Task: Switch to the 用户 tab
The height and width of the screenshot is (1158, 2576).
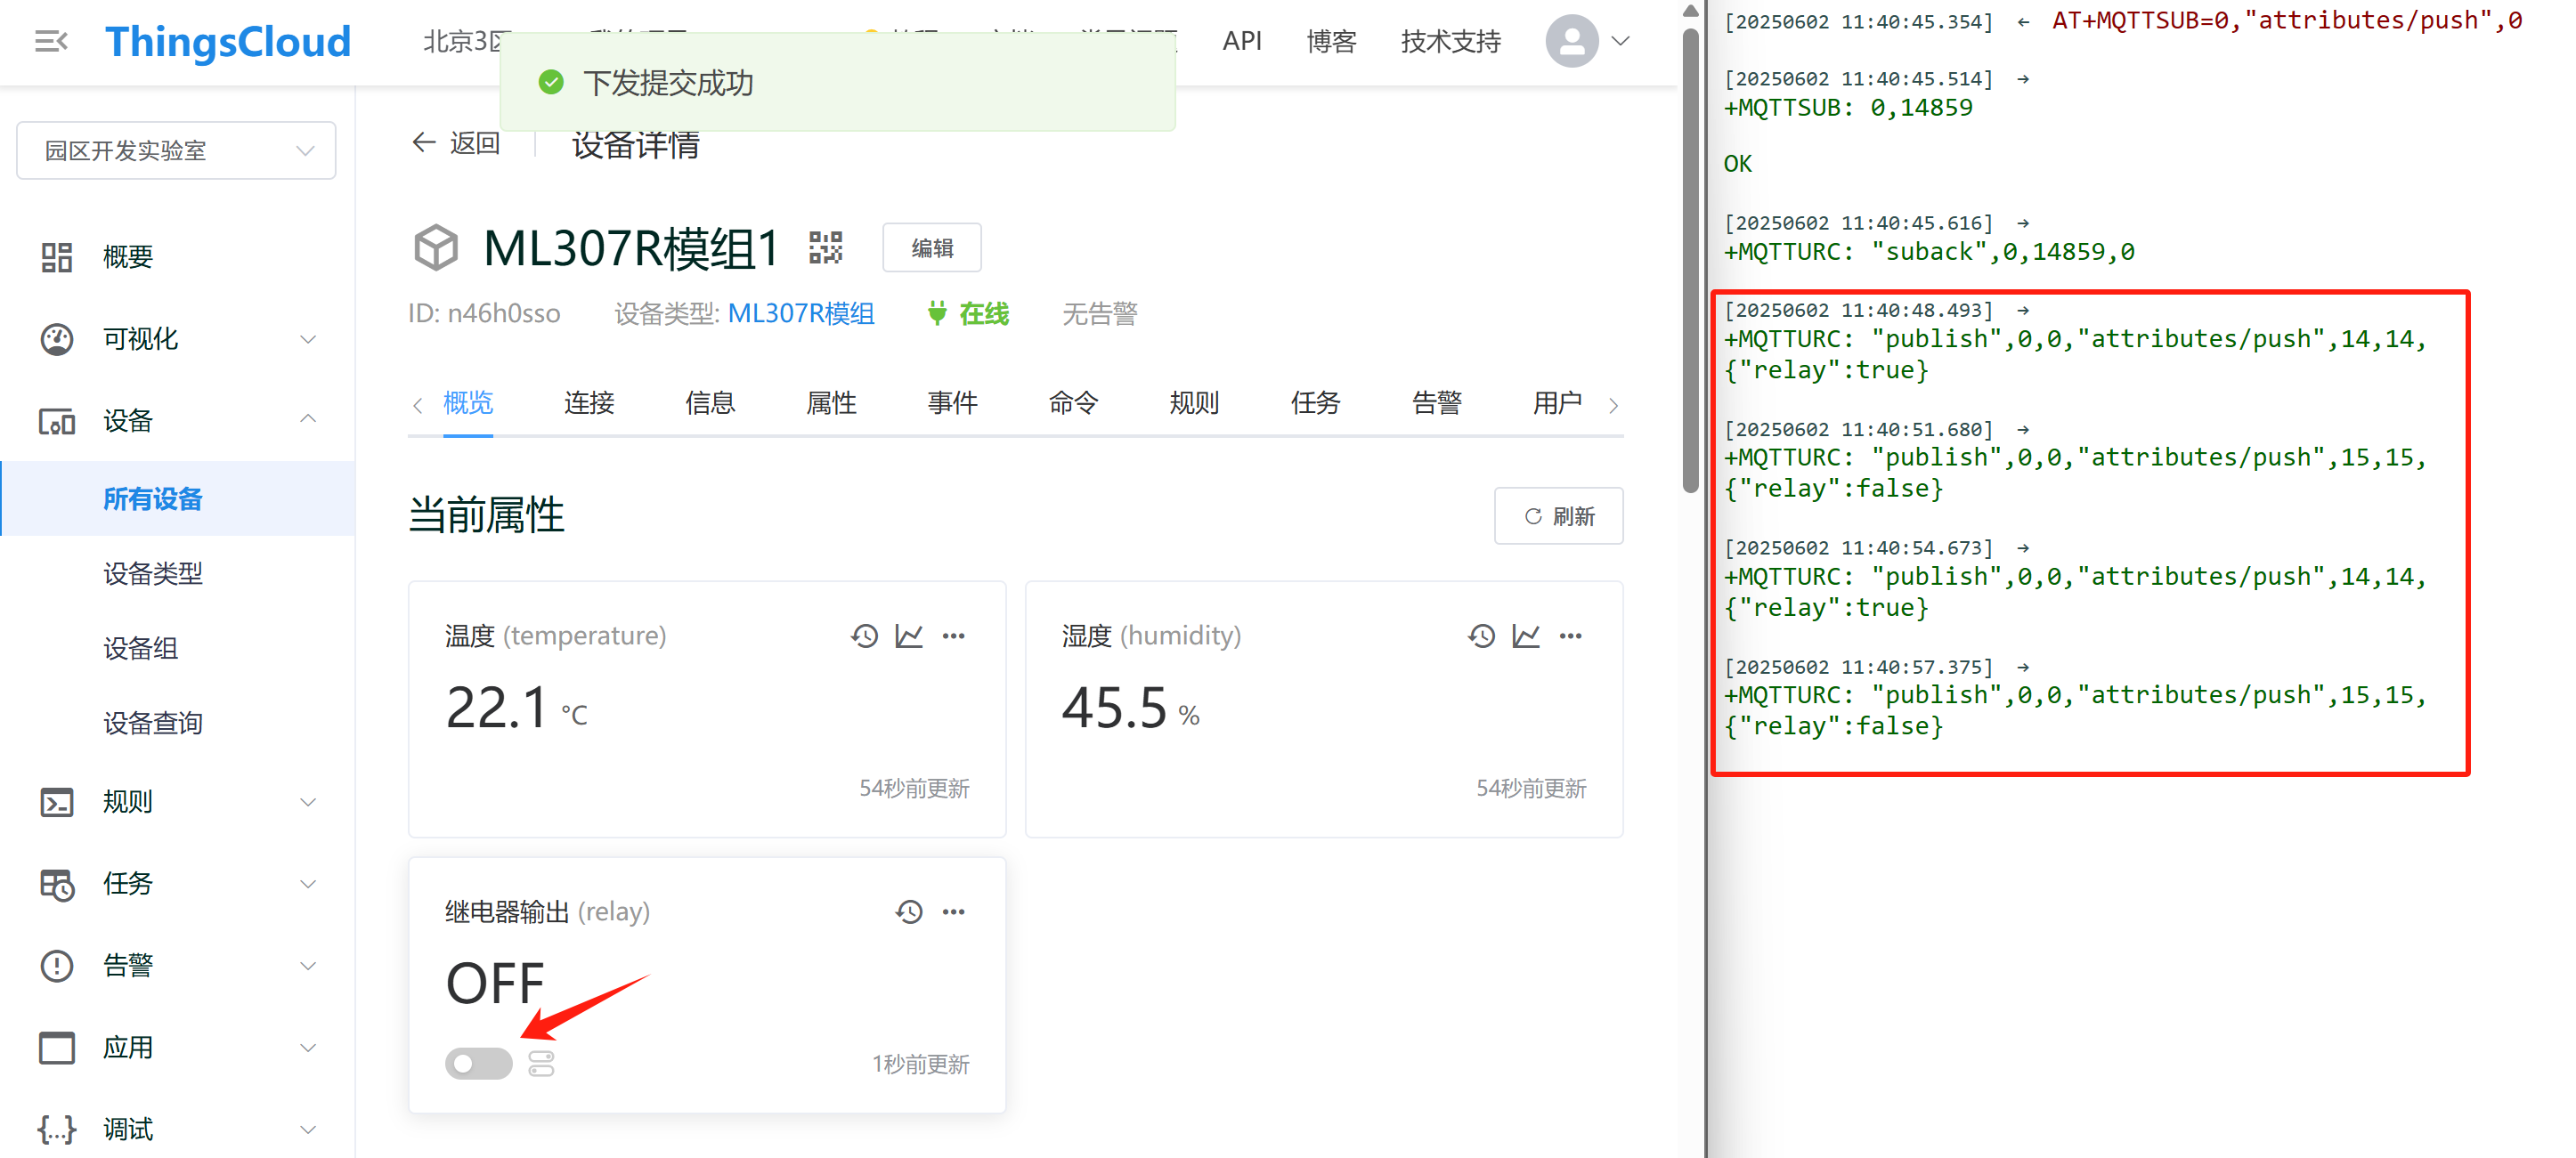Action: tap(1557, 403)
